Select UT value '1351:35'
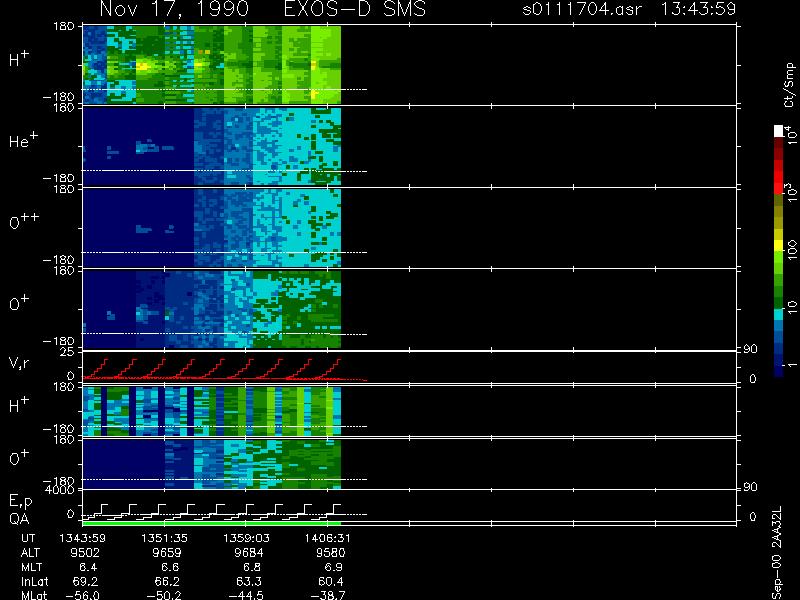The height and width of the screenshot is (600, 800). pyautogui.click(x=164, y=538)
